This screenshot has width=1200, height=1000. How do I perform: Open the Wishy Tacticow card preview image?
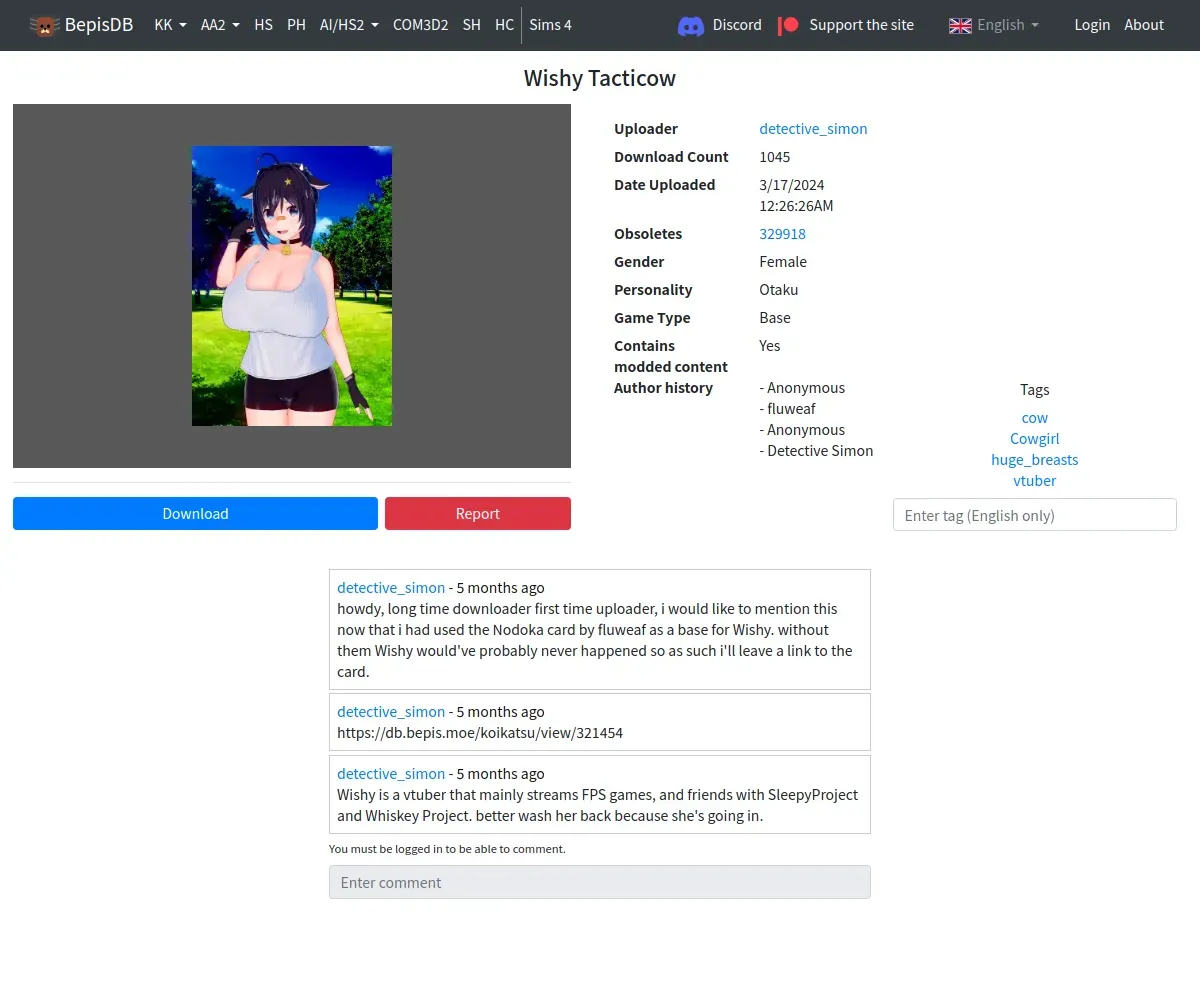tap(292, 286)
